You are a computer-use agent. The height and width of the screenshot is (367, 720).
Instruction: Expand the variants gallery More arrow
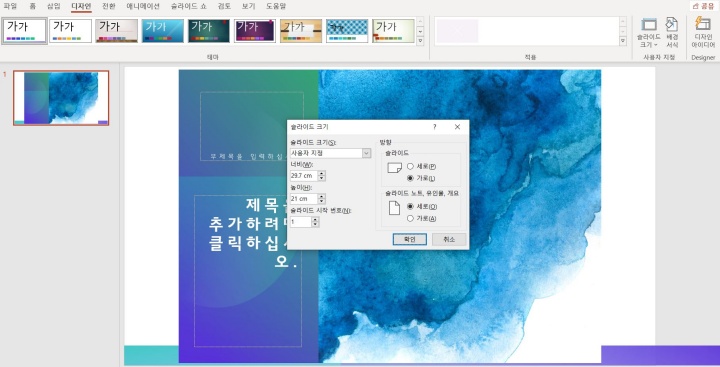coord(623,41)
